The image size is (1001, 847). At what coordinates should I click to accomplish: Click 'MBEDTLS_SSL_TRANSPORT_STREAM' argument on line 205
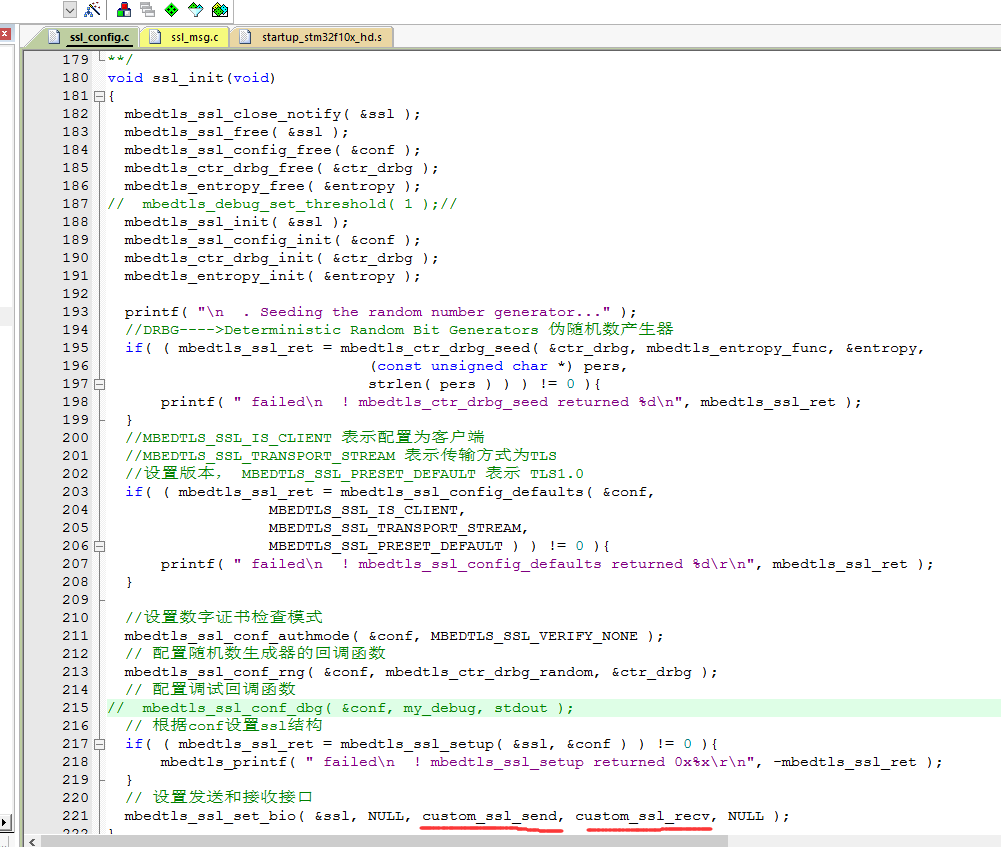click(395, 528)
